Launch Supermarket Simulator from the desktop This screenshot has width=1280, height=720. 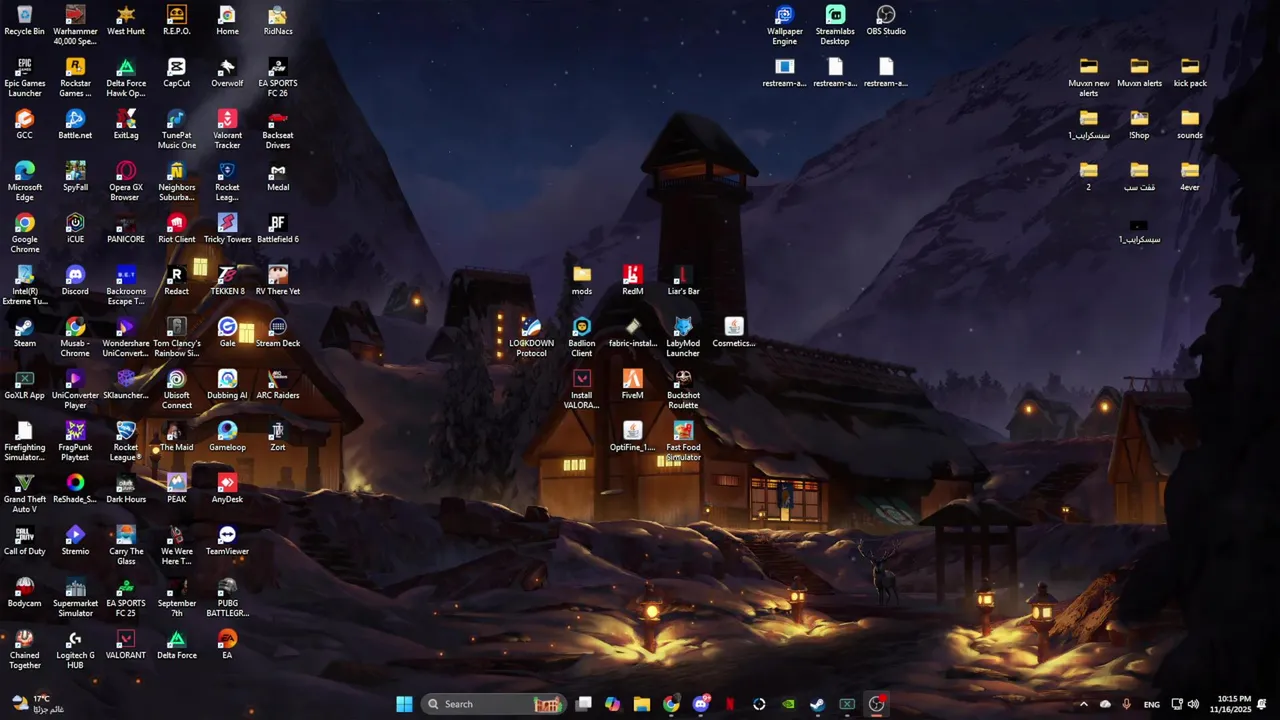click(x=75, y=598)
